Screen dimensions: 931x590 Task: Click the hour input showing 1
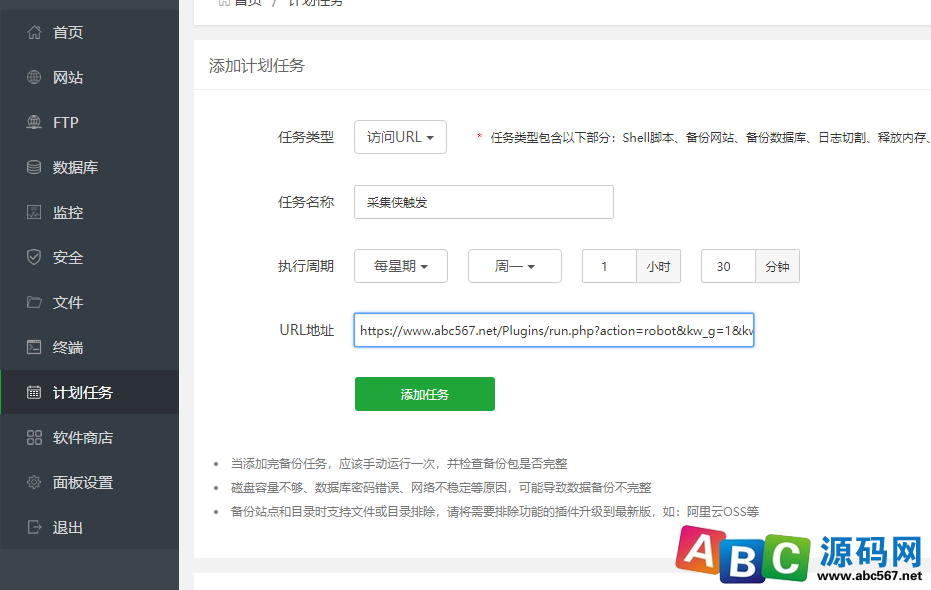coord(609,267)
